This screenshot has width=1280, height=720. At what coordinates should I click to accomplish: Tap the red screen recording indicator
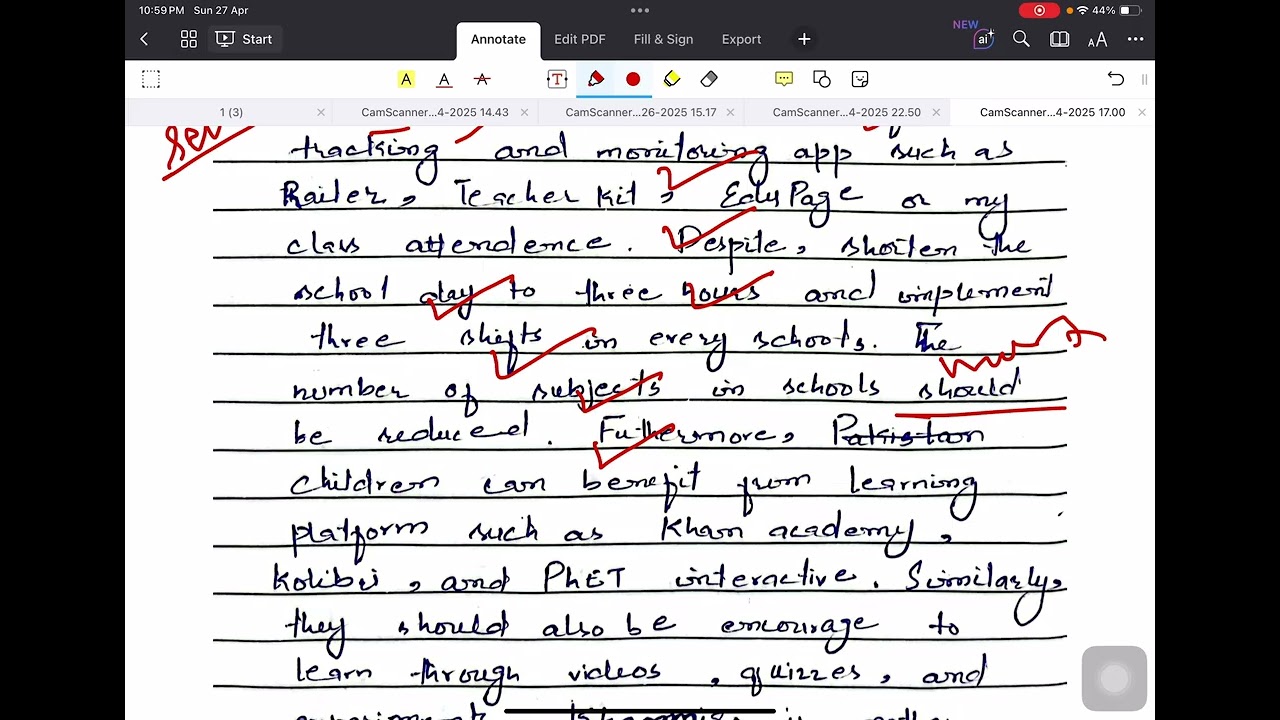(1039, 10)
